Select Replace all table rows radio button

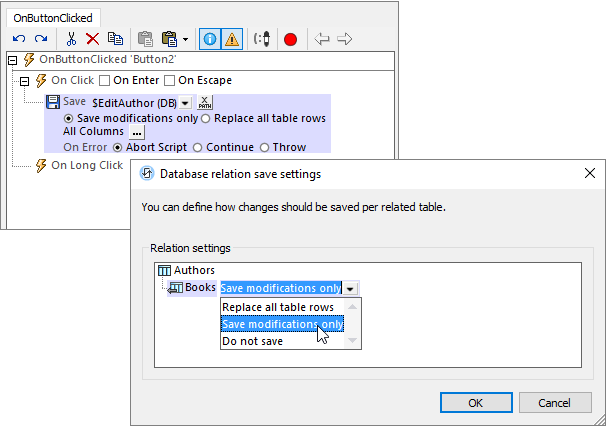click(206, 118)
